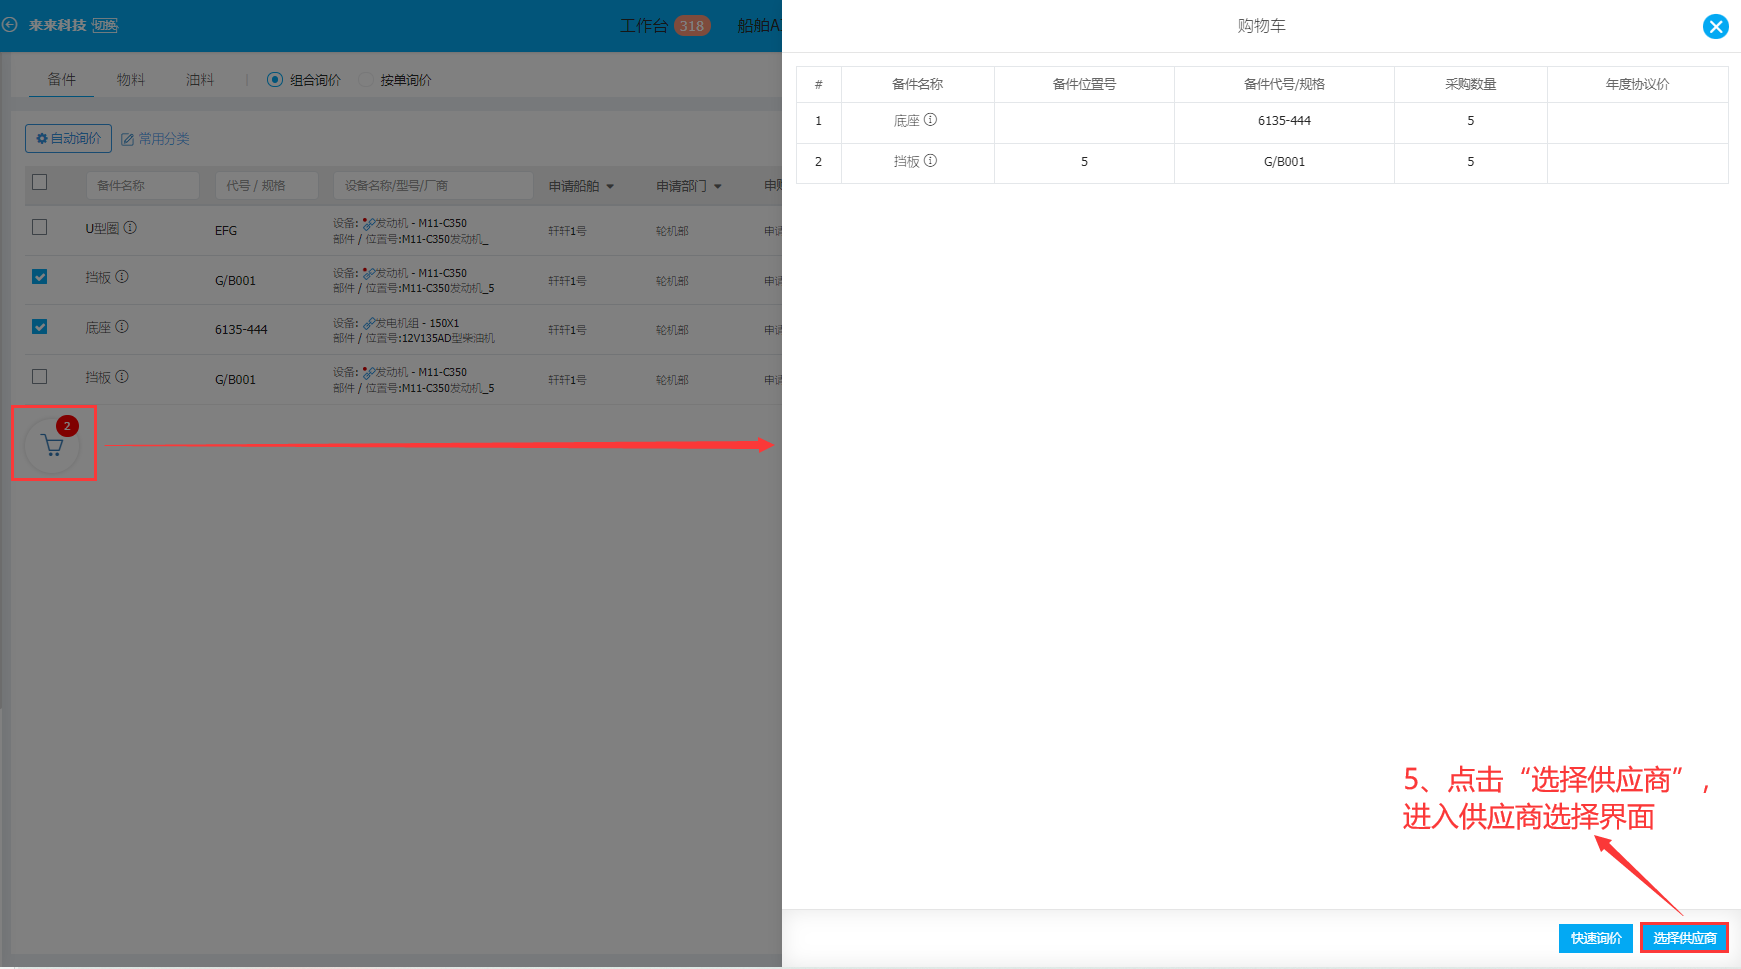Check the last 挡板 G/B001 row checkbox
Screen dimensions: 1741x969
tap(40, 377)
